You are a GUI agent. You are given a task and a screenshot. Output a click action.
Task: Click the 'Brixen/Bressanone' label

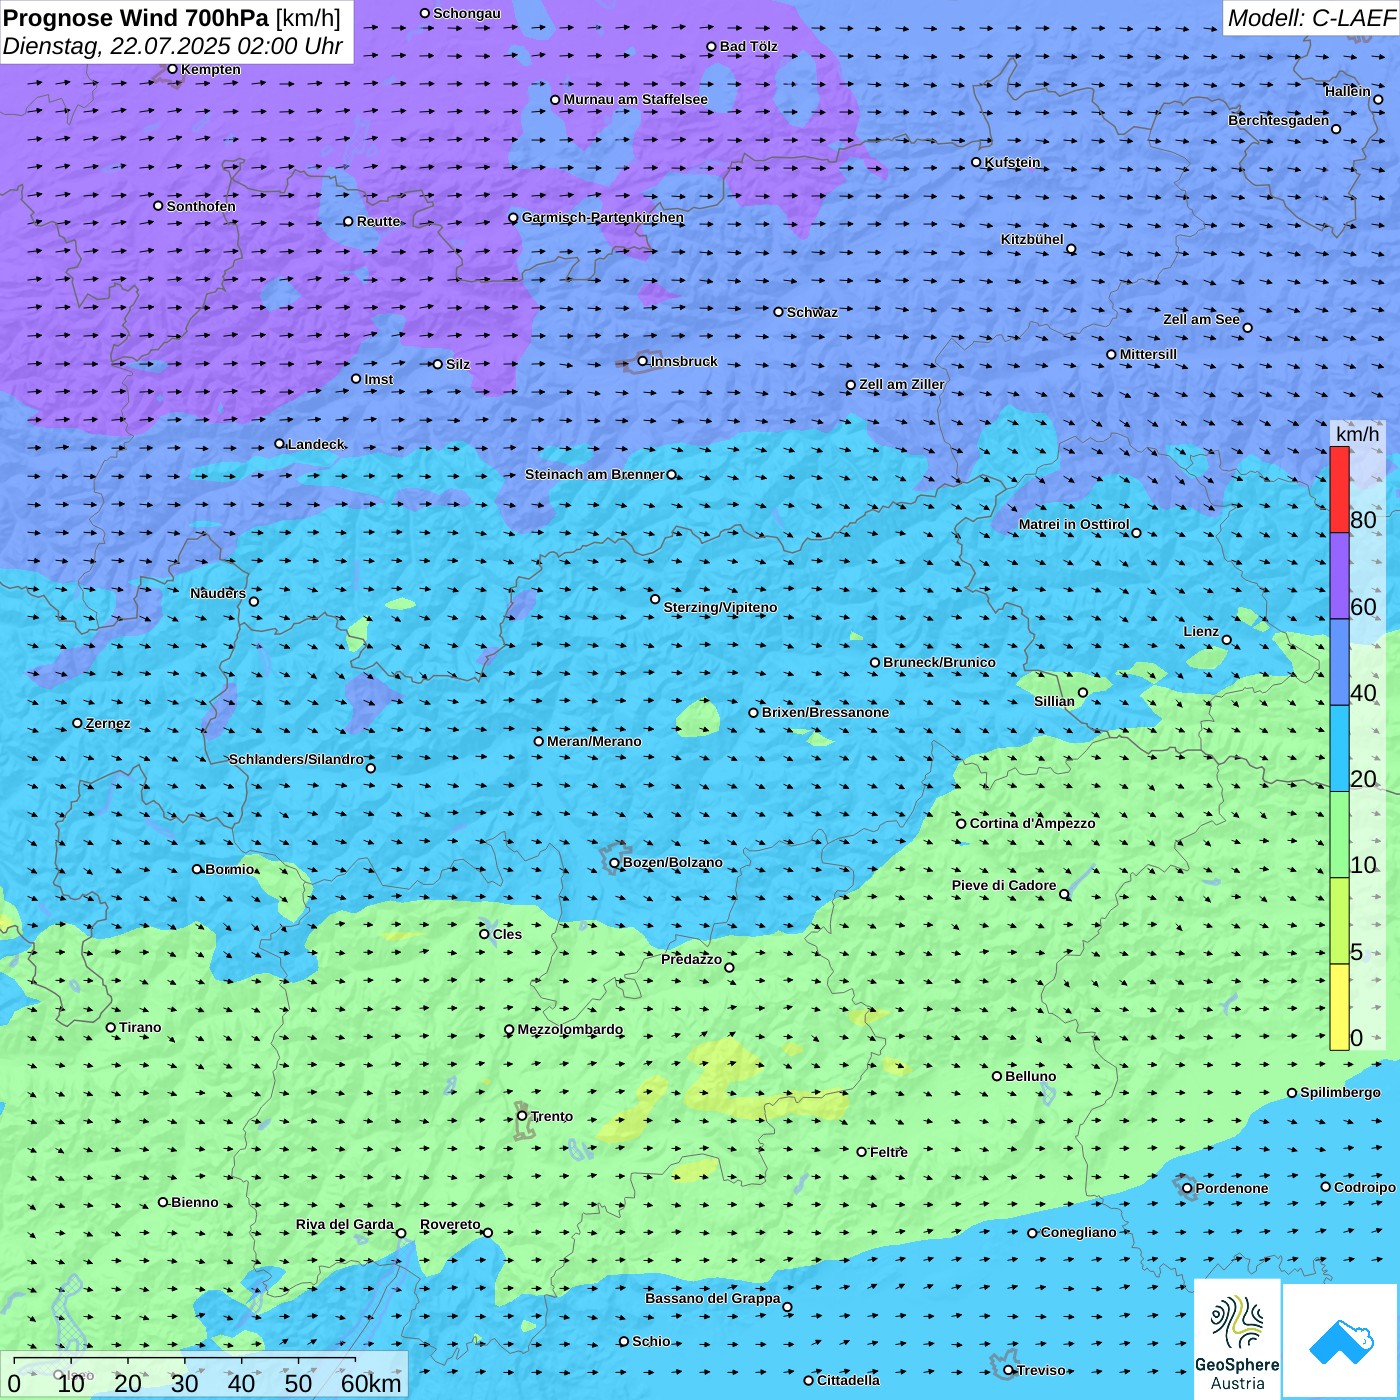pos(825,712)
